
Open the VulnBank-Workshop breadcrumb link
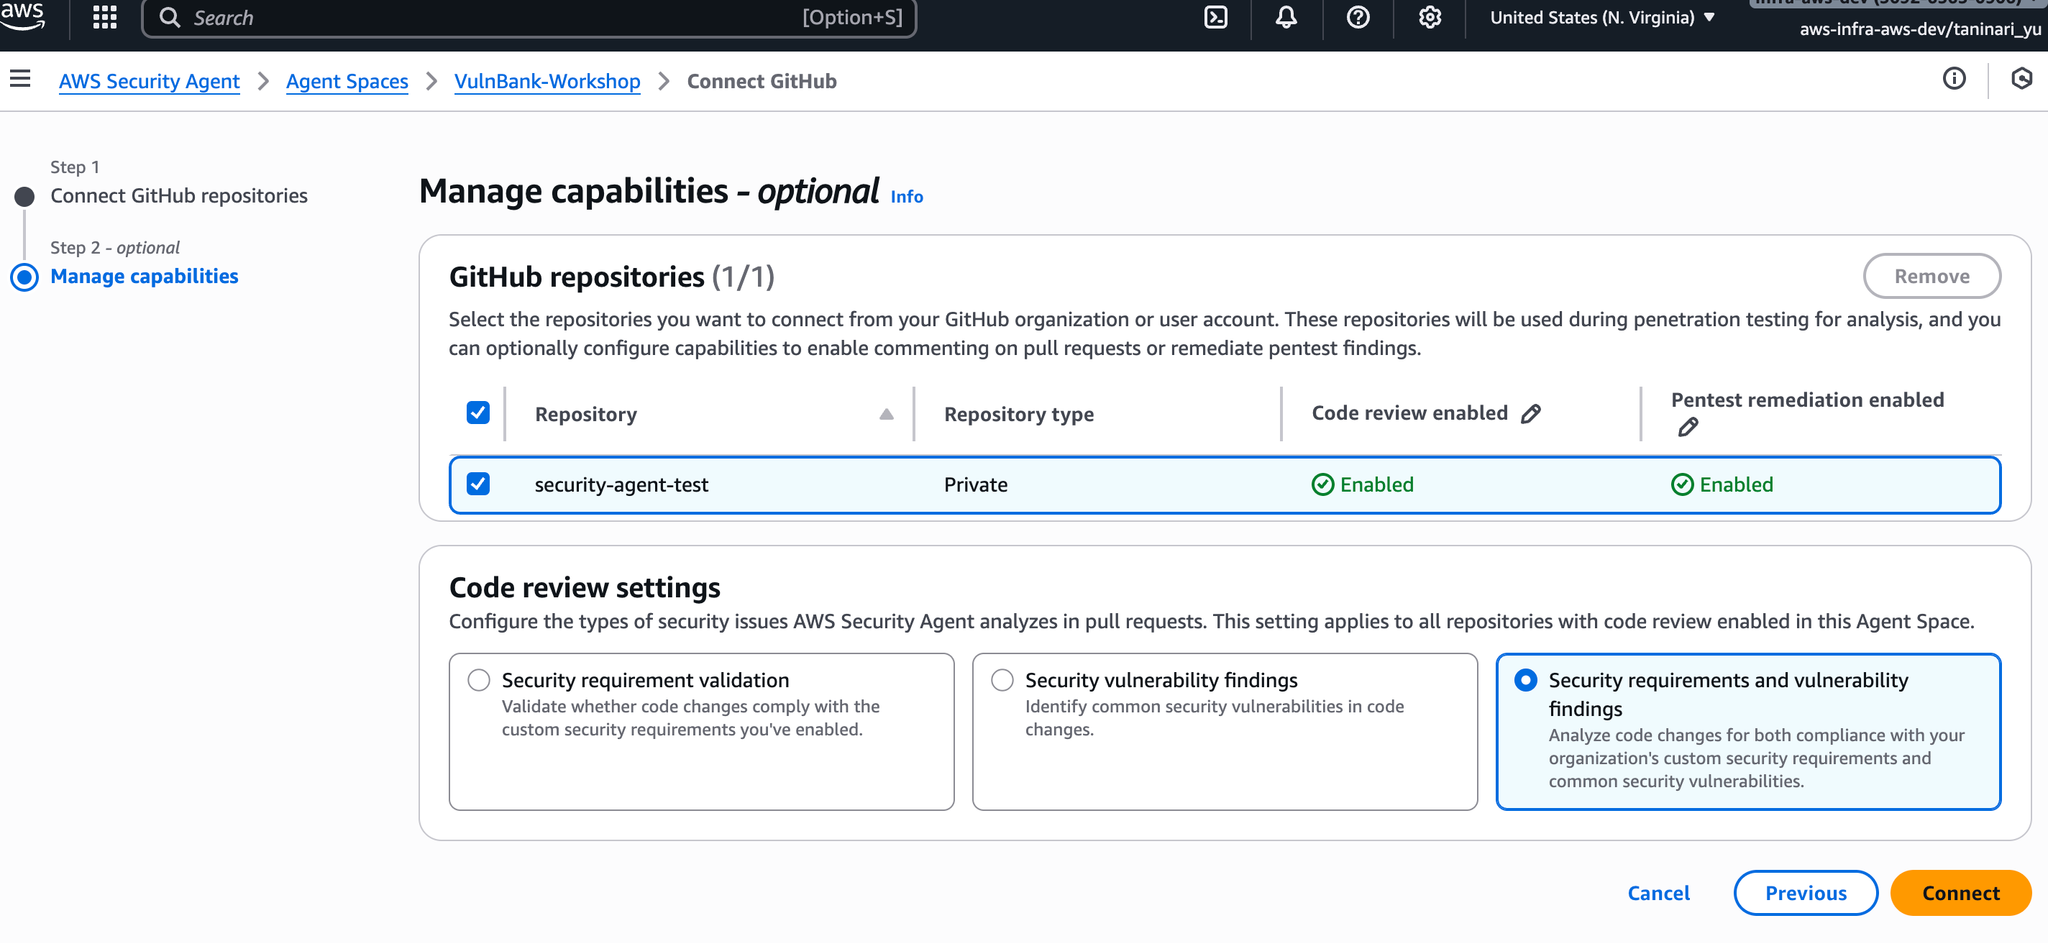click(547, 81)
